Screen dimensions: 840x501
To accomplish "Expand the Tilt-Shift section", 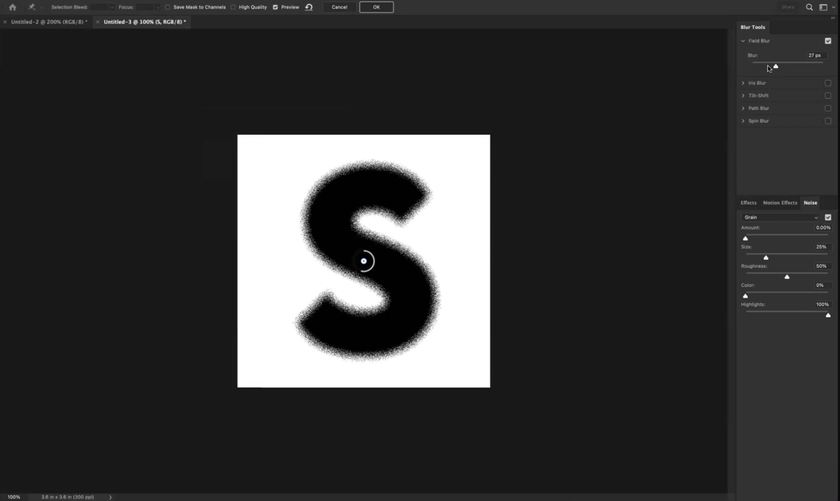I will [x=743, y=95].
